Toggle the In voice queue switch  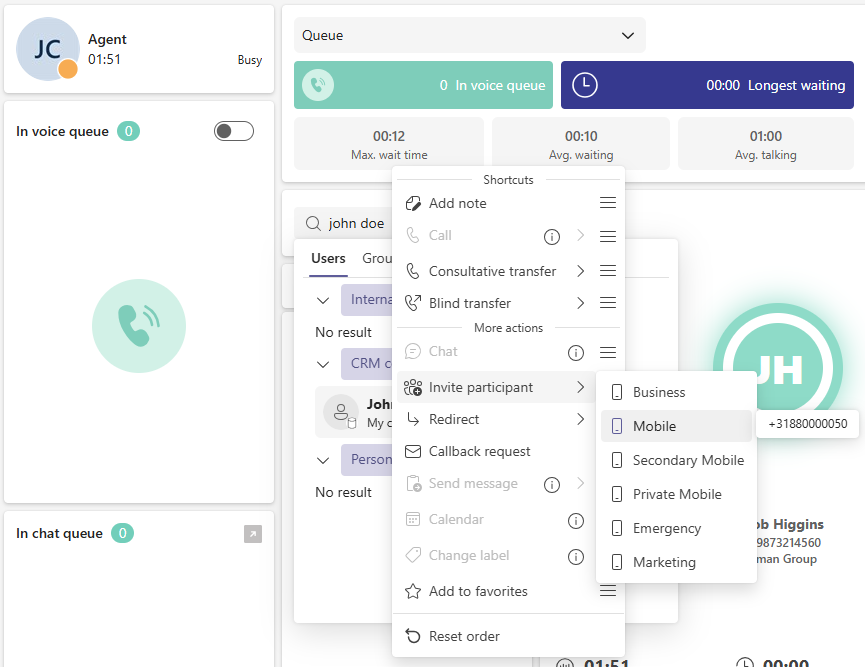(233, 131)
